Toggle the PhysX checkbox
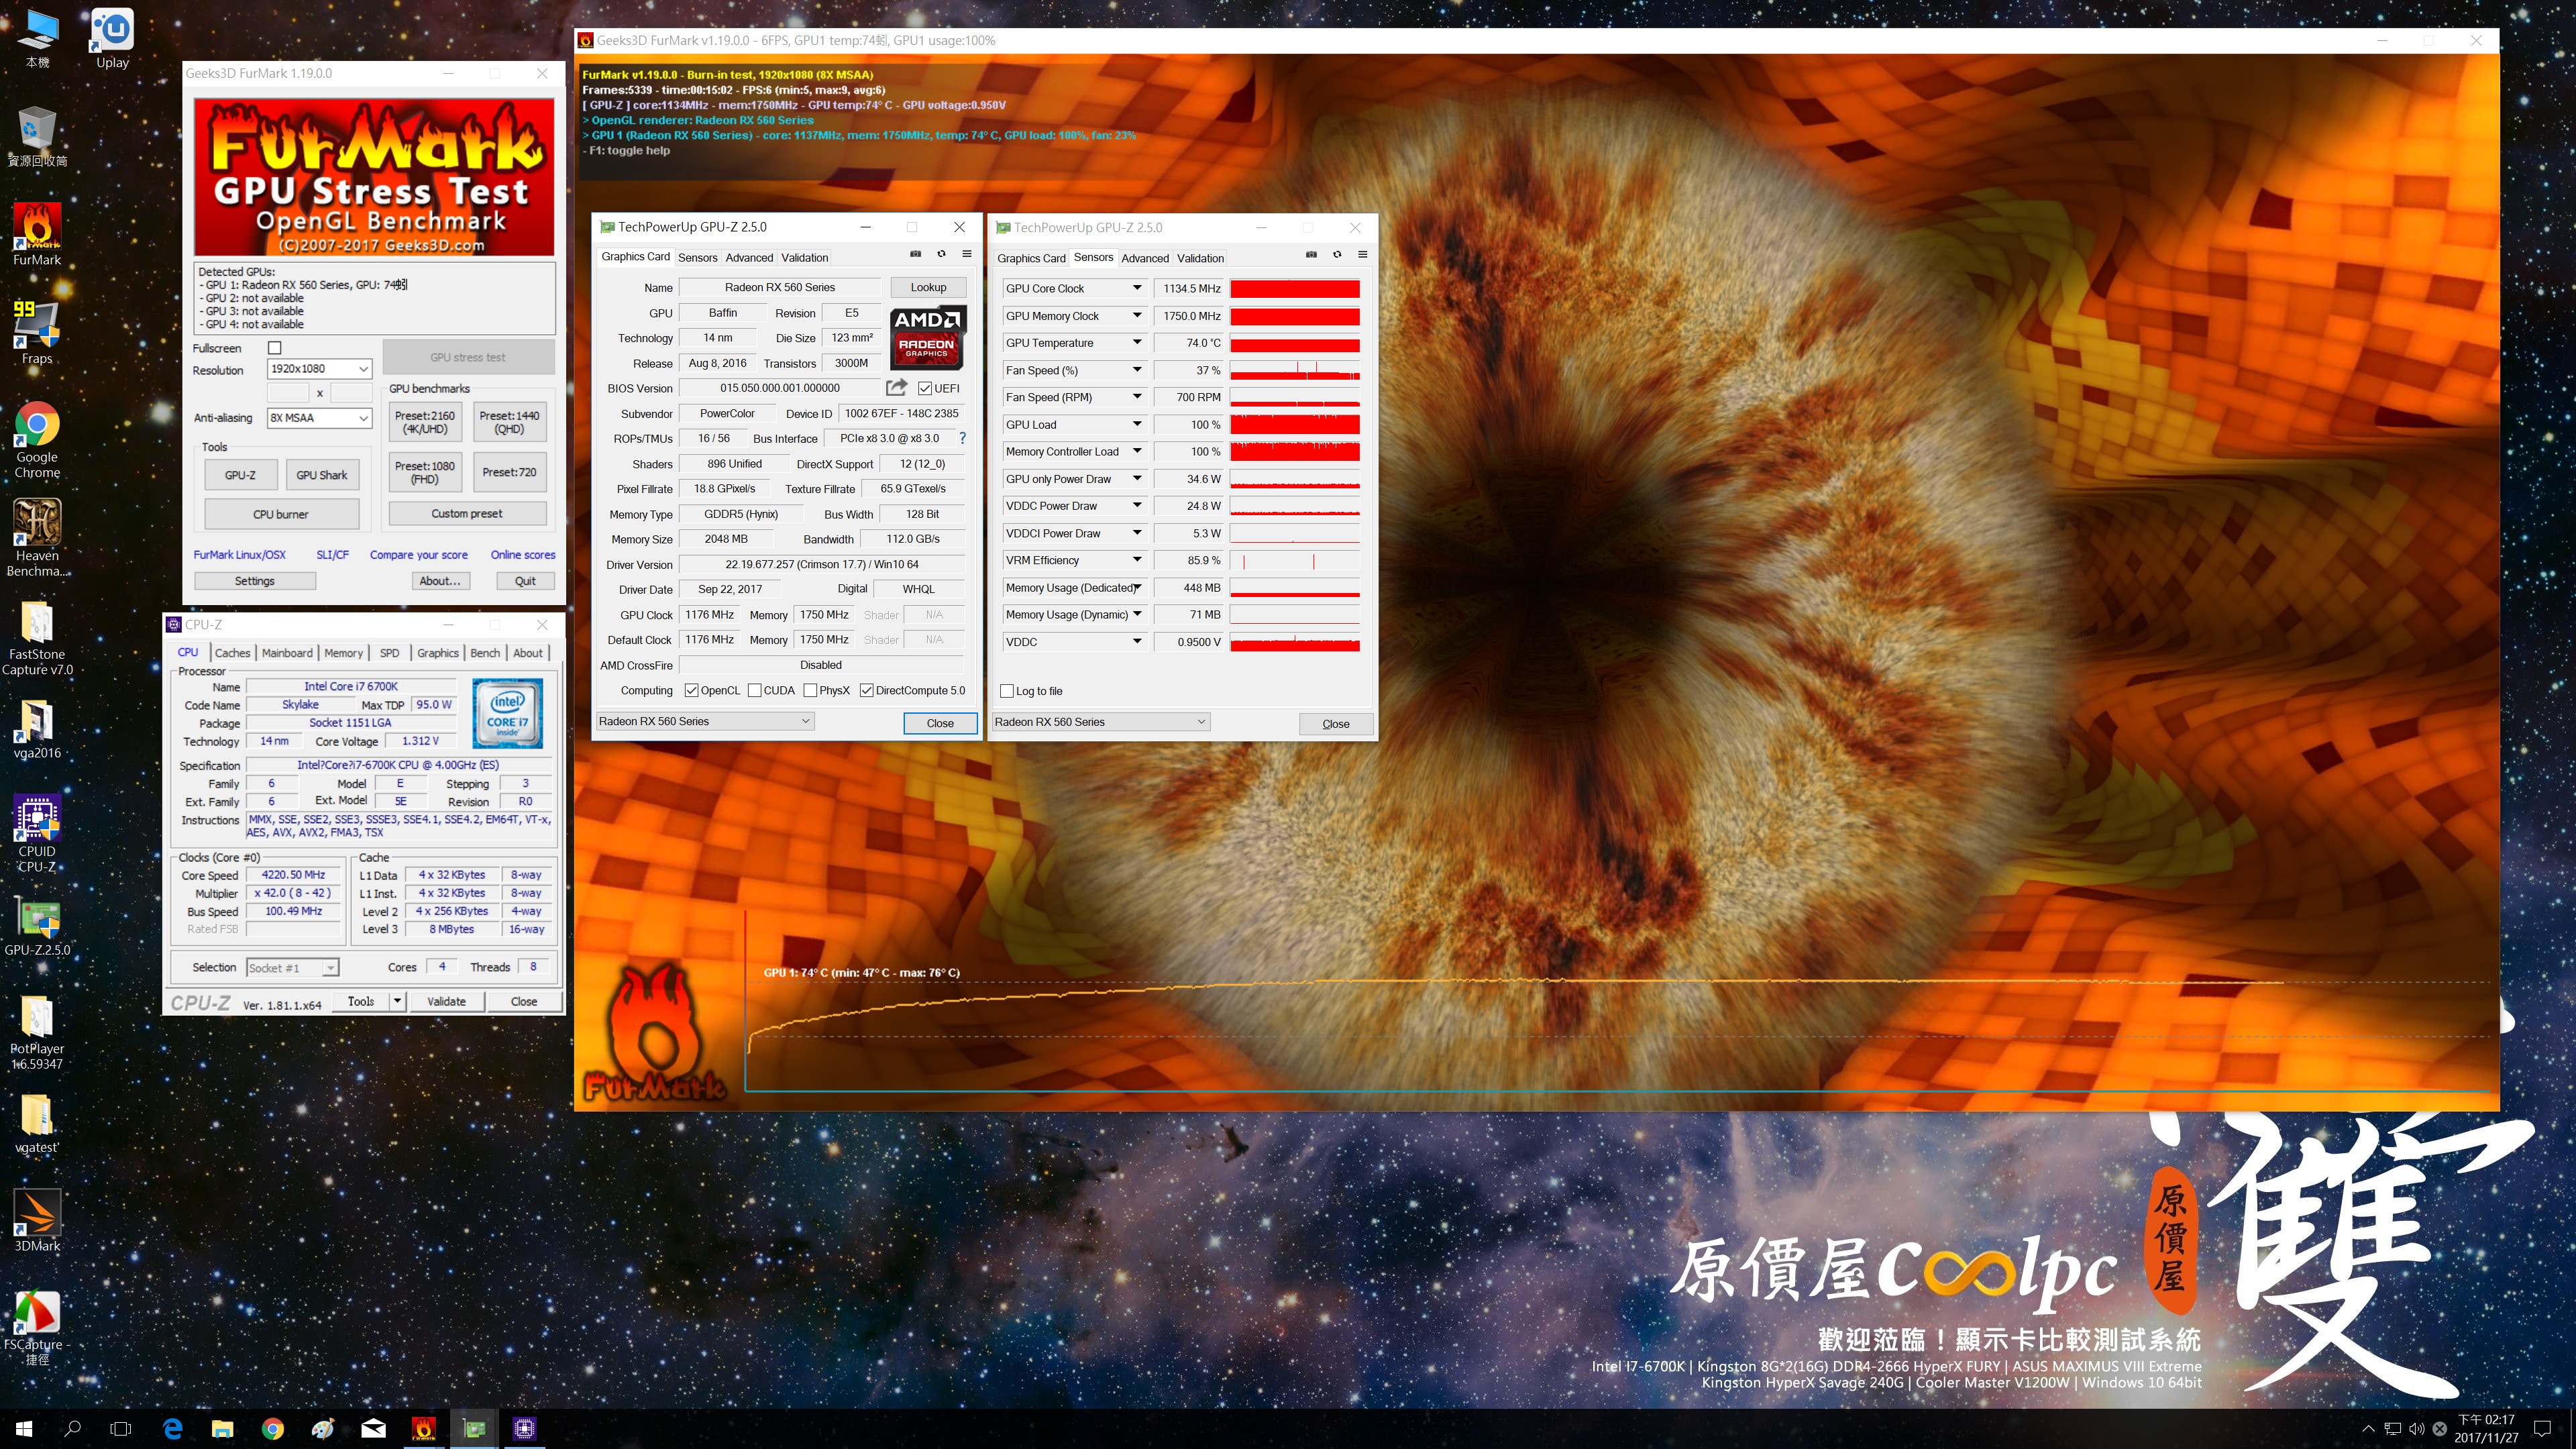 coord(810,690)
